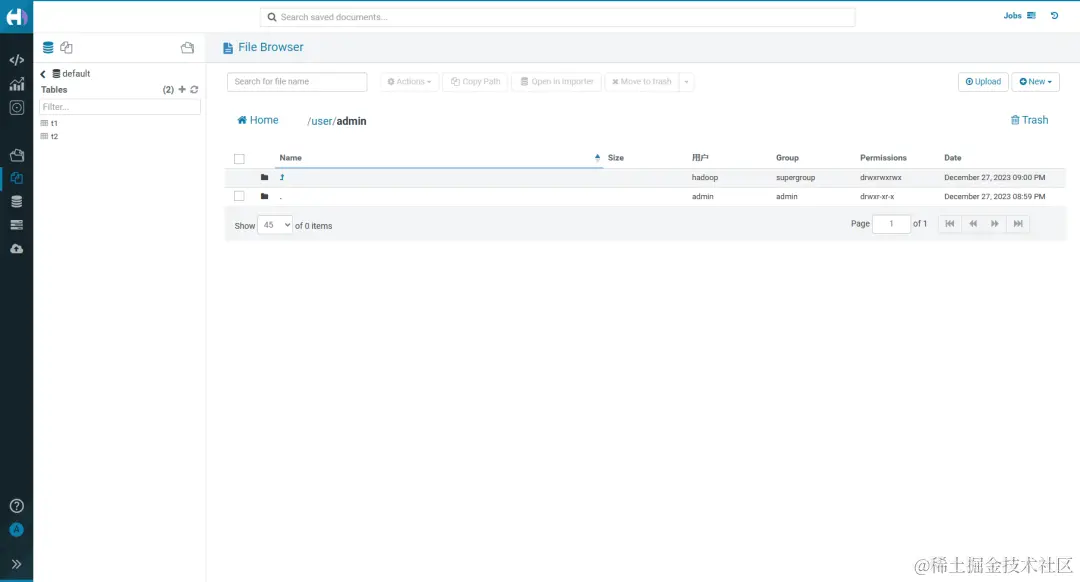Open the Jobs mini list icon

[1031, 15]
